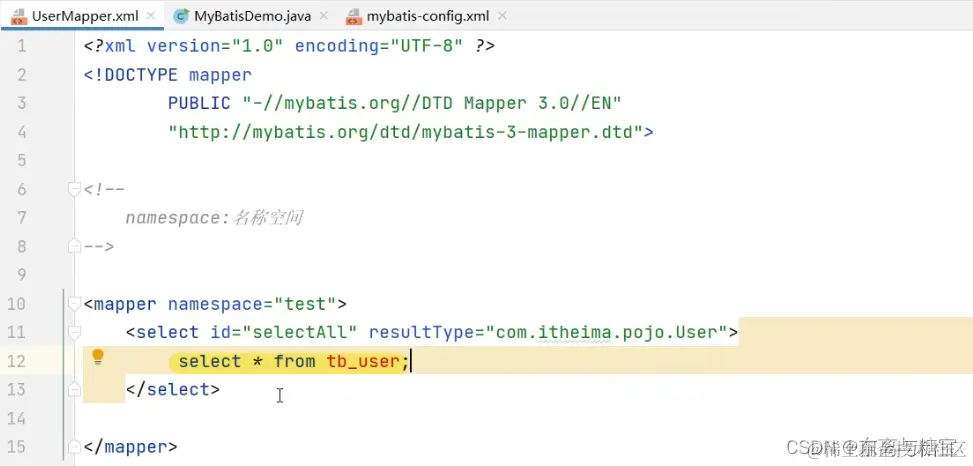This screenshot has width=973, height=466.
Task: Click the XML file icon on mybatis-config tab
Action: click(x=353, y=17)
